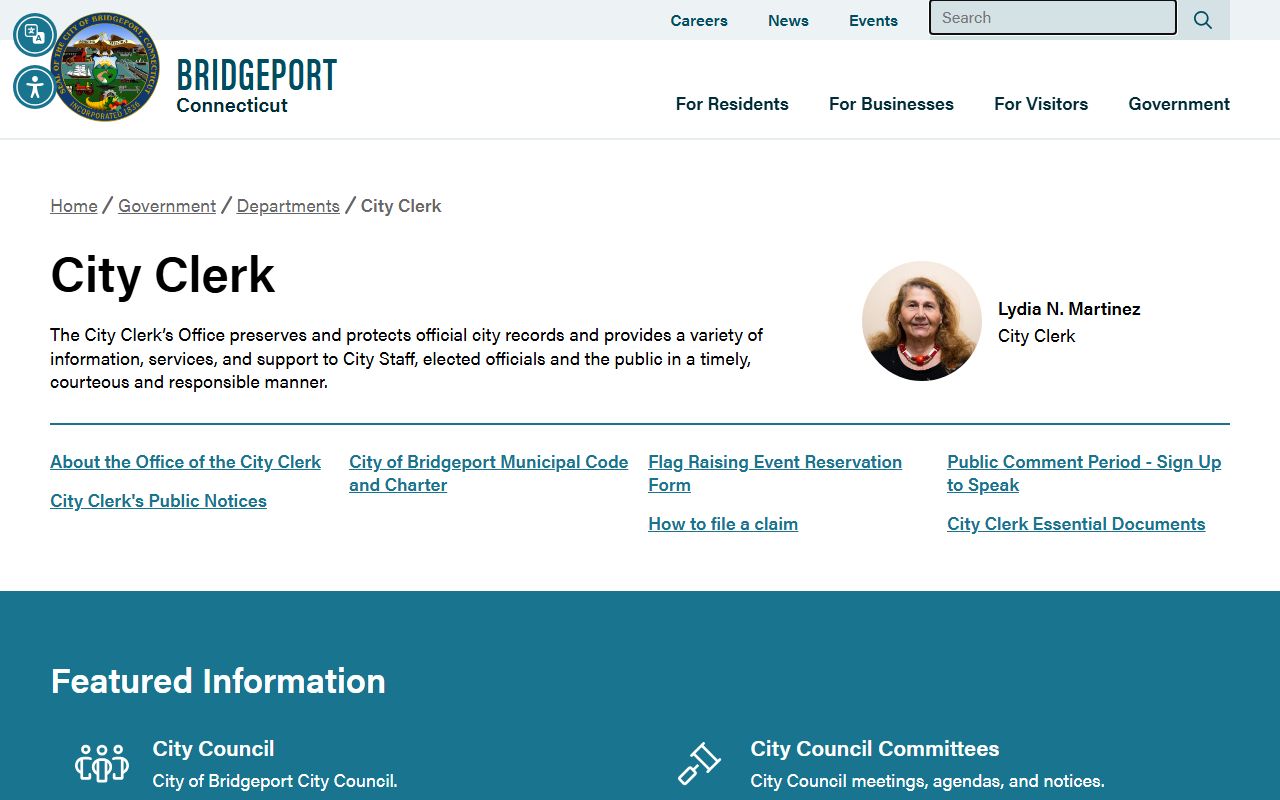This screenshot has height=800, width=1280.
Task: Go to Government breadcrumb link
Action: 167,206
